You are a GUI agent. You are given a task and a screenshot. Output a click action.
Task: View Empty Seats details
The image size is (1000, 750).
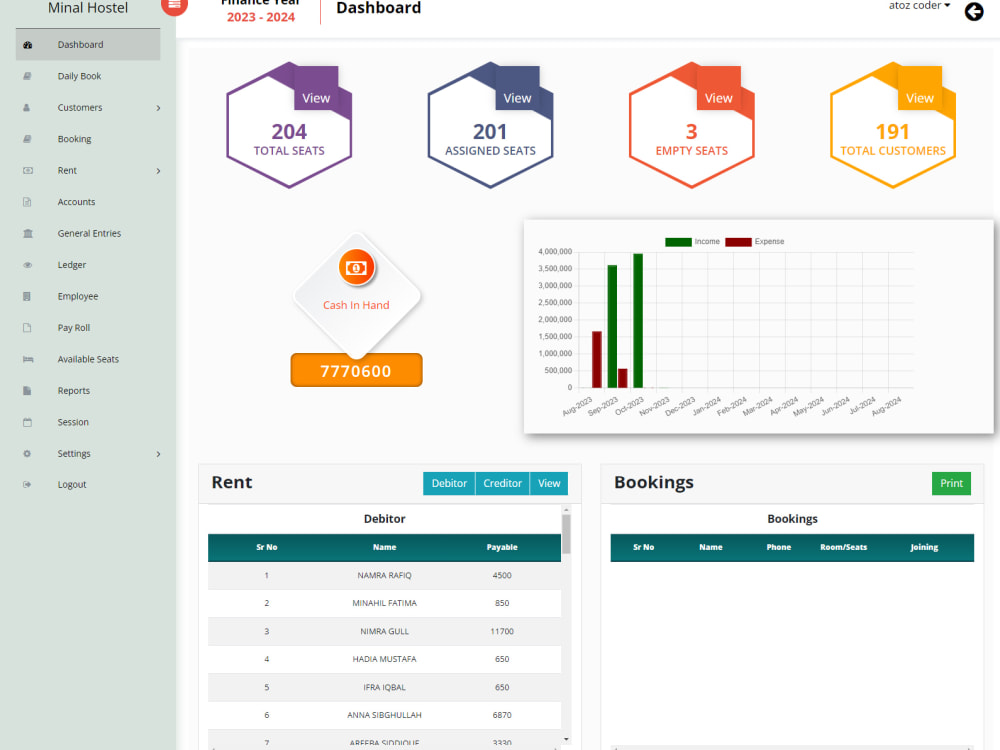(719, 98)
